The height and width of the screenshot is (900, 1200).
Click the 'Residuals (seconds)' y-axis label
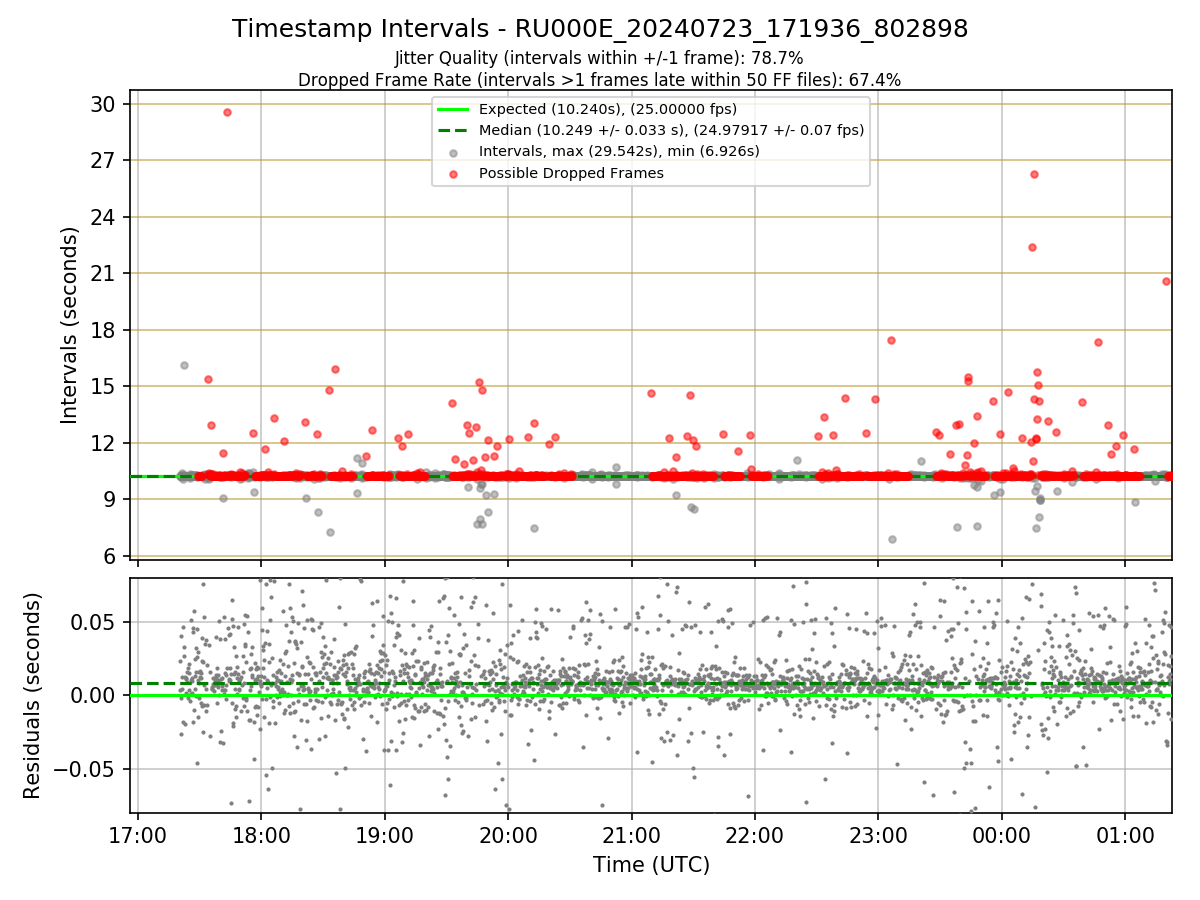click(32, 695)
